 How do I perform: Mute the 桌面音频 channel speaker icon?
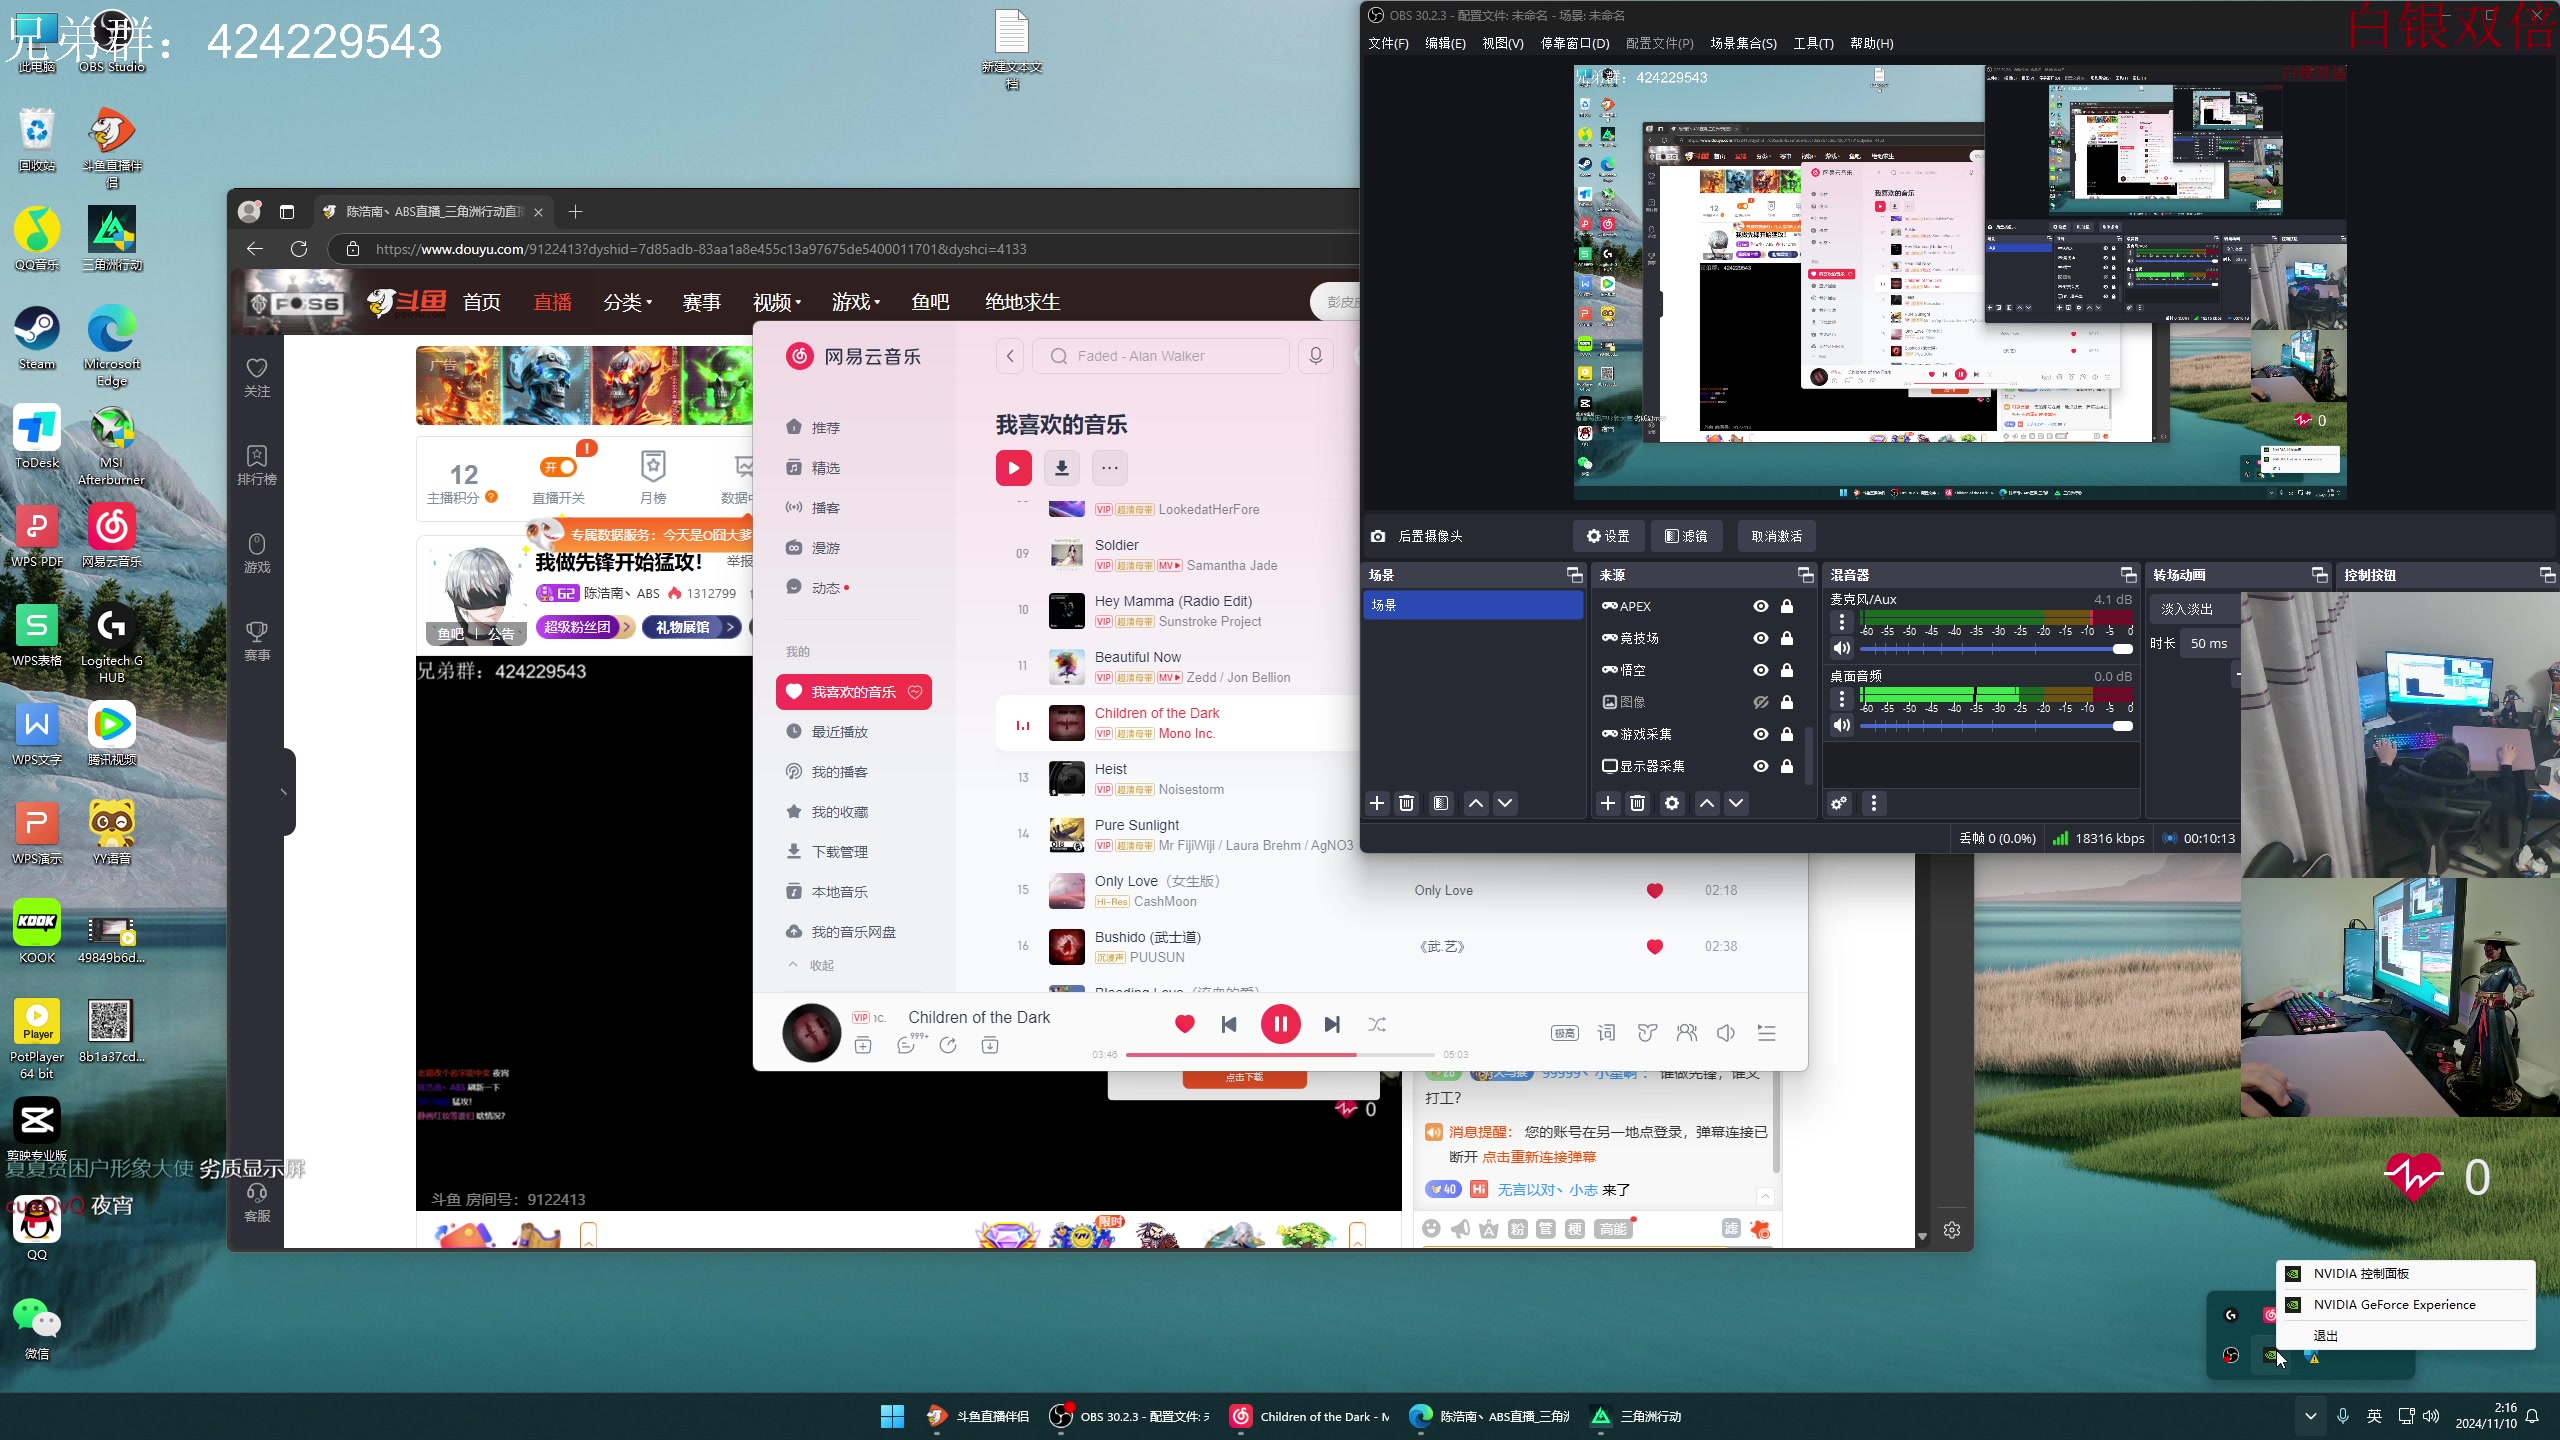tap(1841, 725)
